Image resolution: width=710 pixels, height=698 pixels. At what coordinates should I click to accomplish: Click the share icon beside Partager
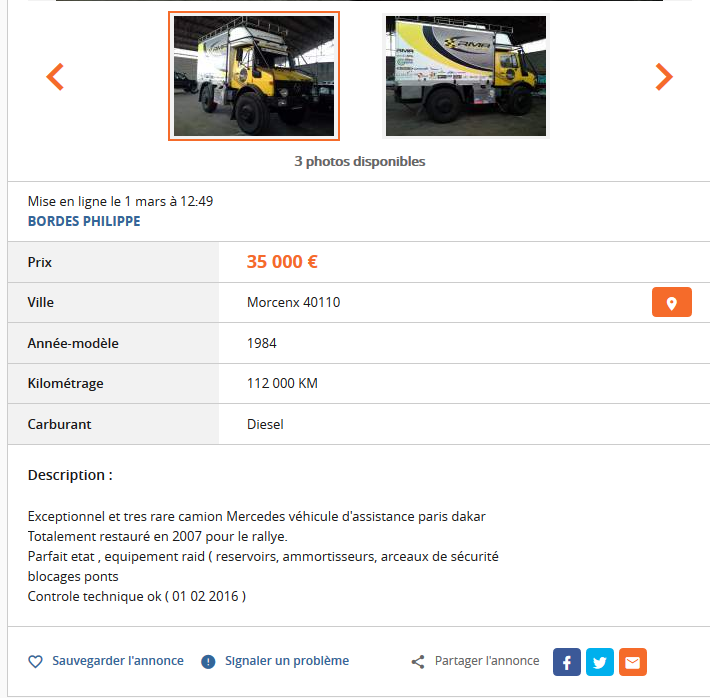click(x=418, y=662)
